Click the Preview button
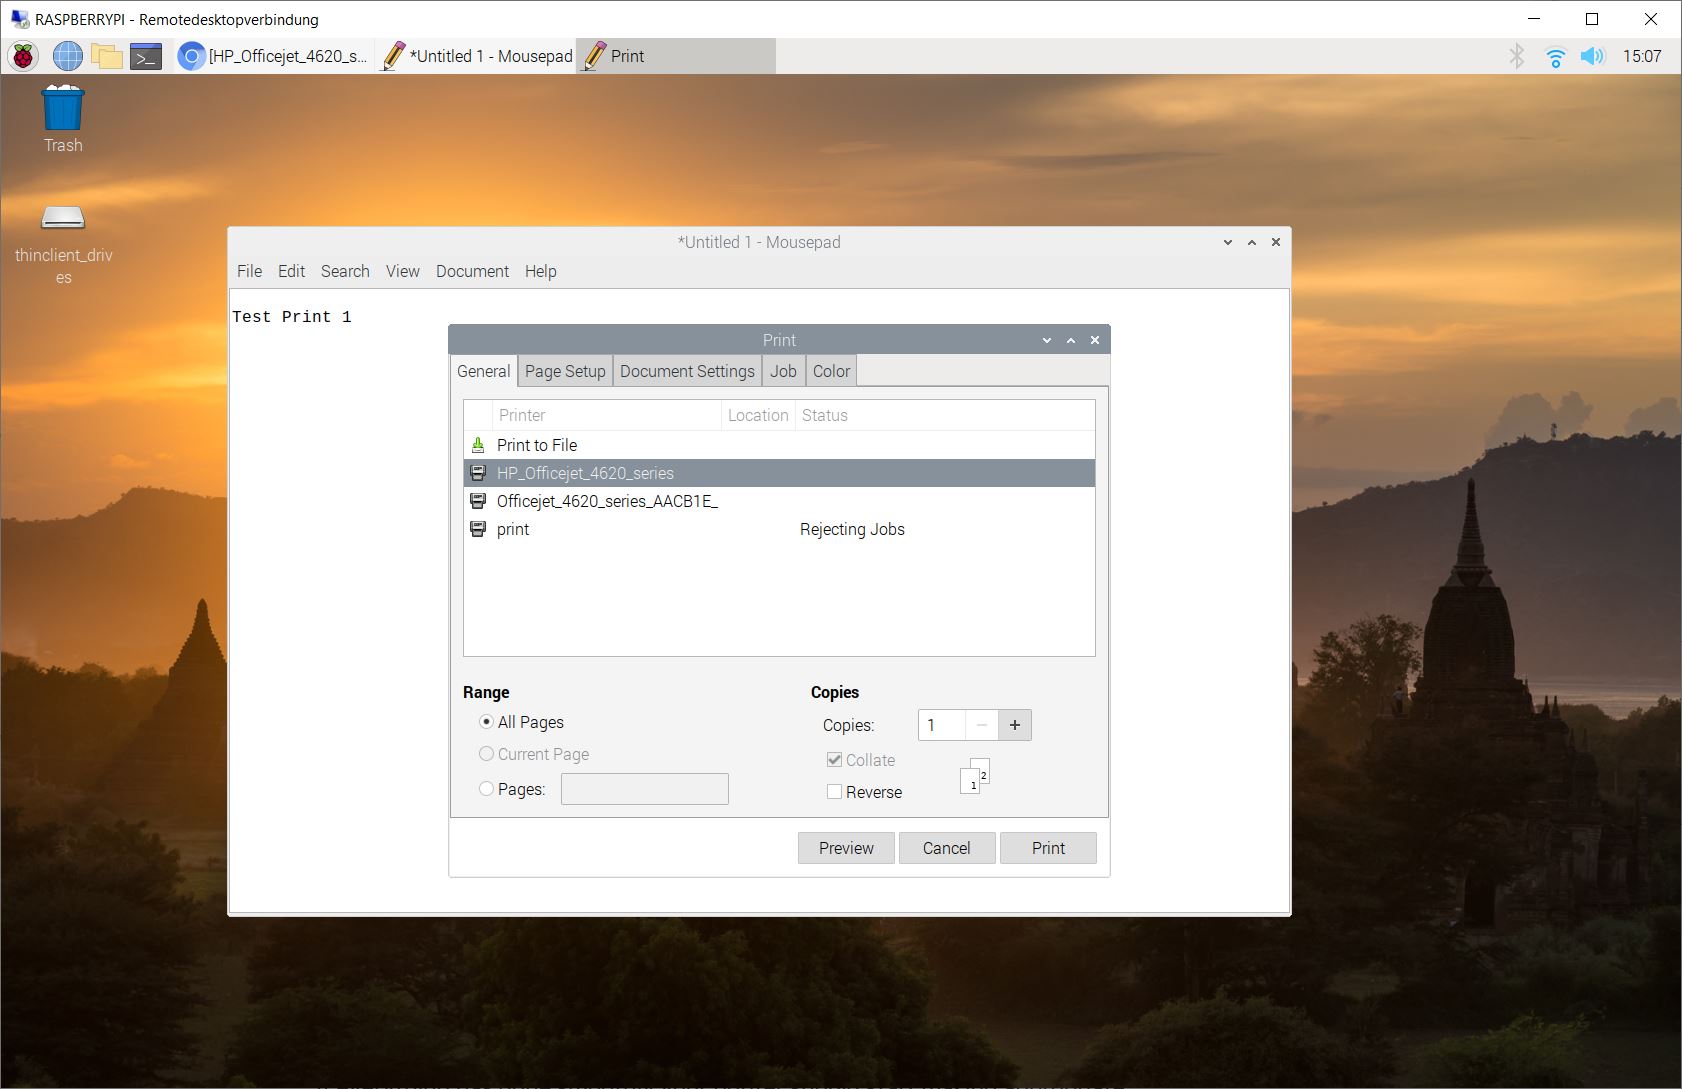Screen dimensions: 1682x1089 tap(846, 848)
